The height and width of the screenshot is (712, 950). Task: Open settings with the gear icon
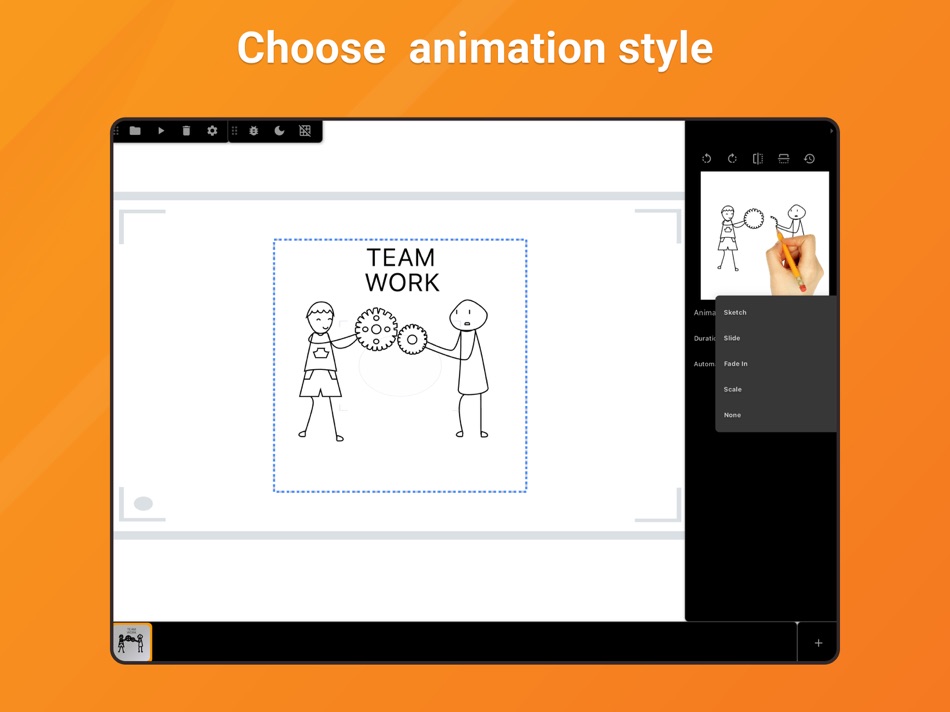(x=212, y=131)
